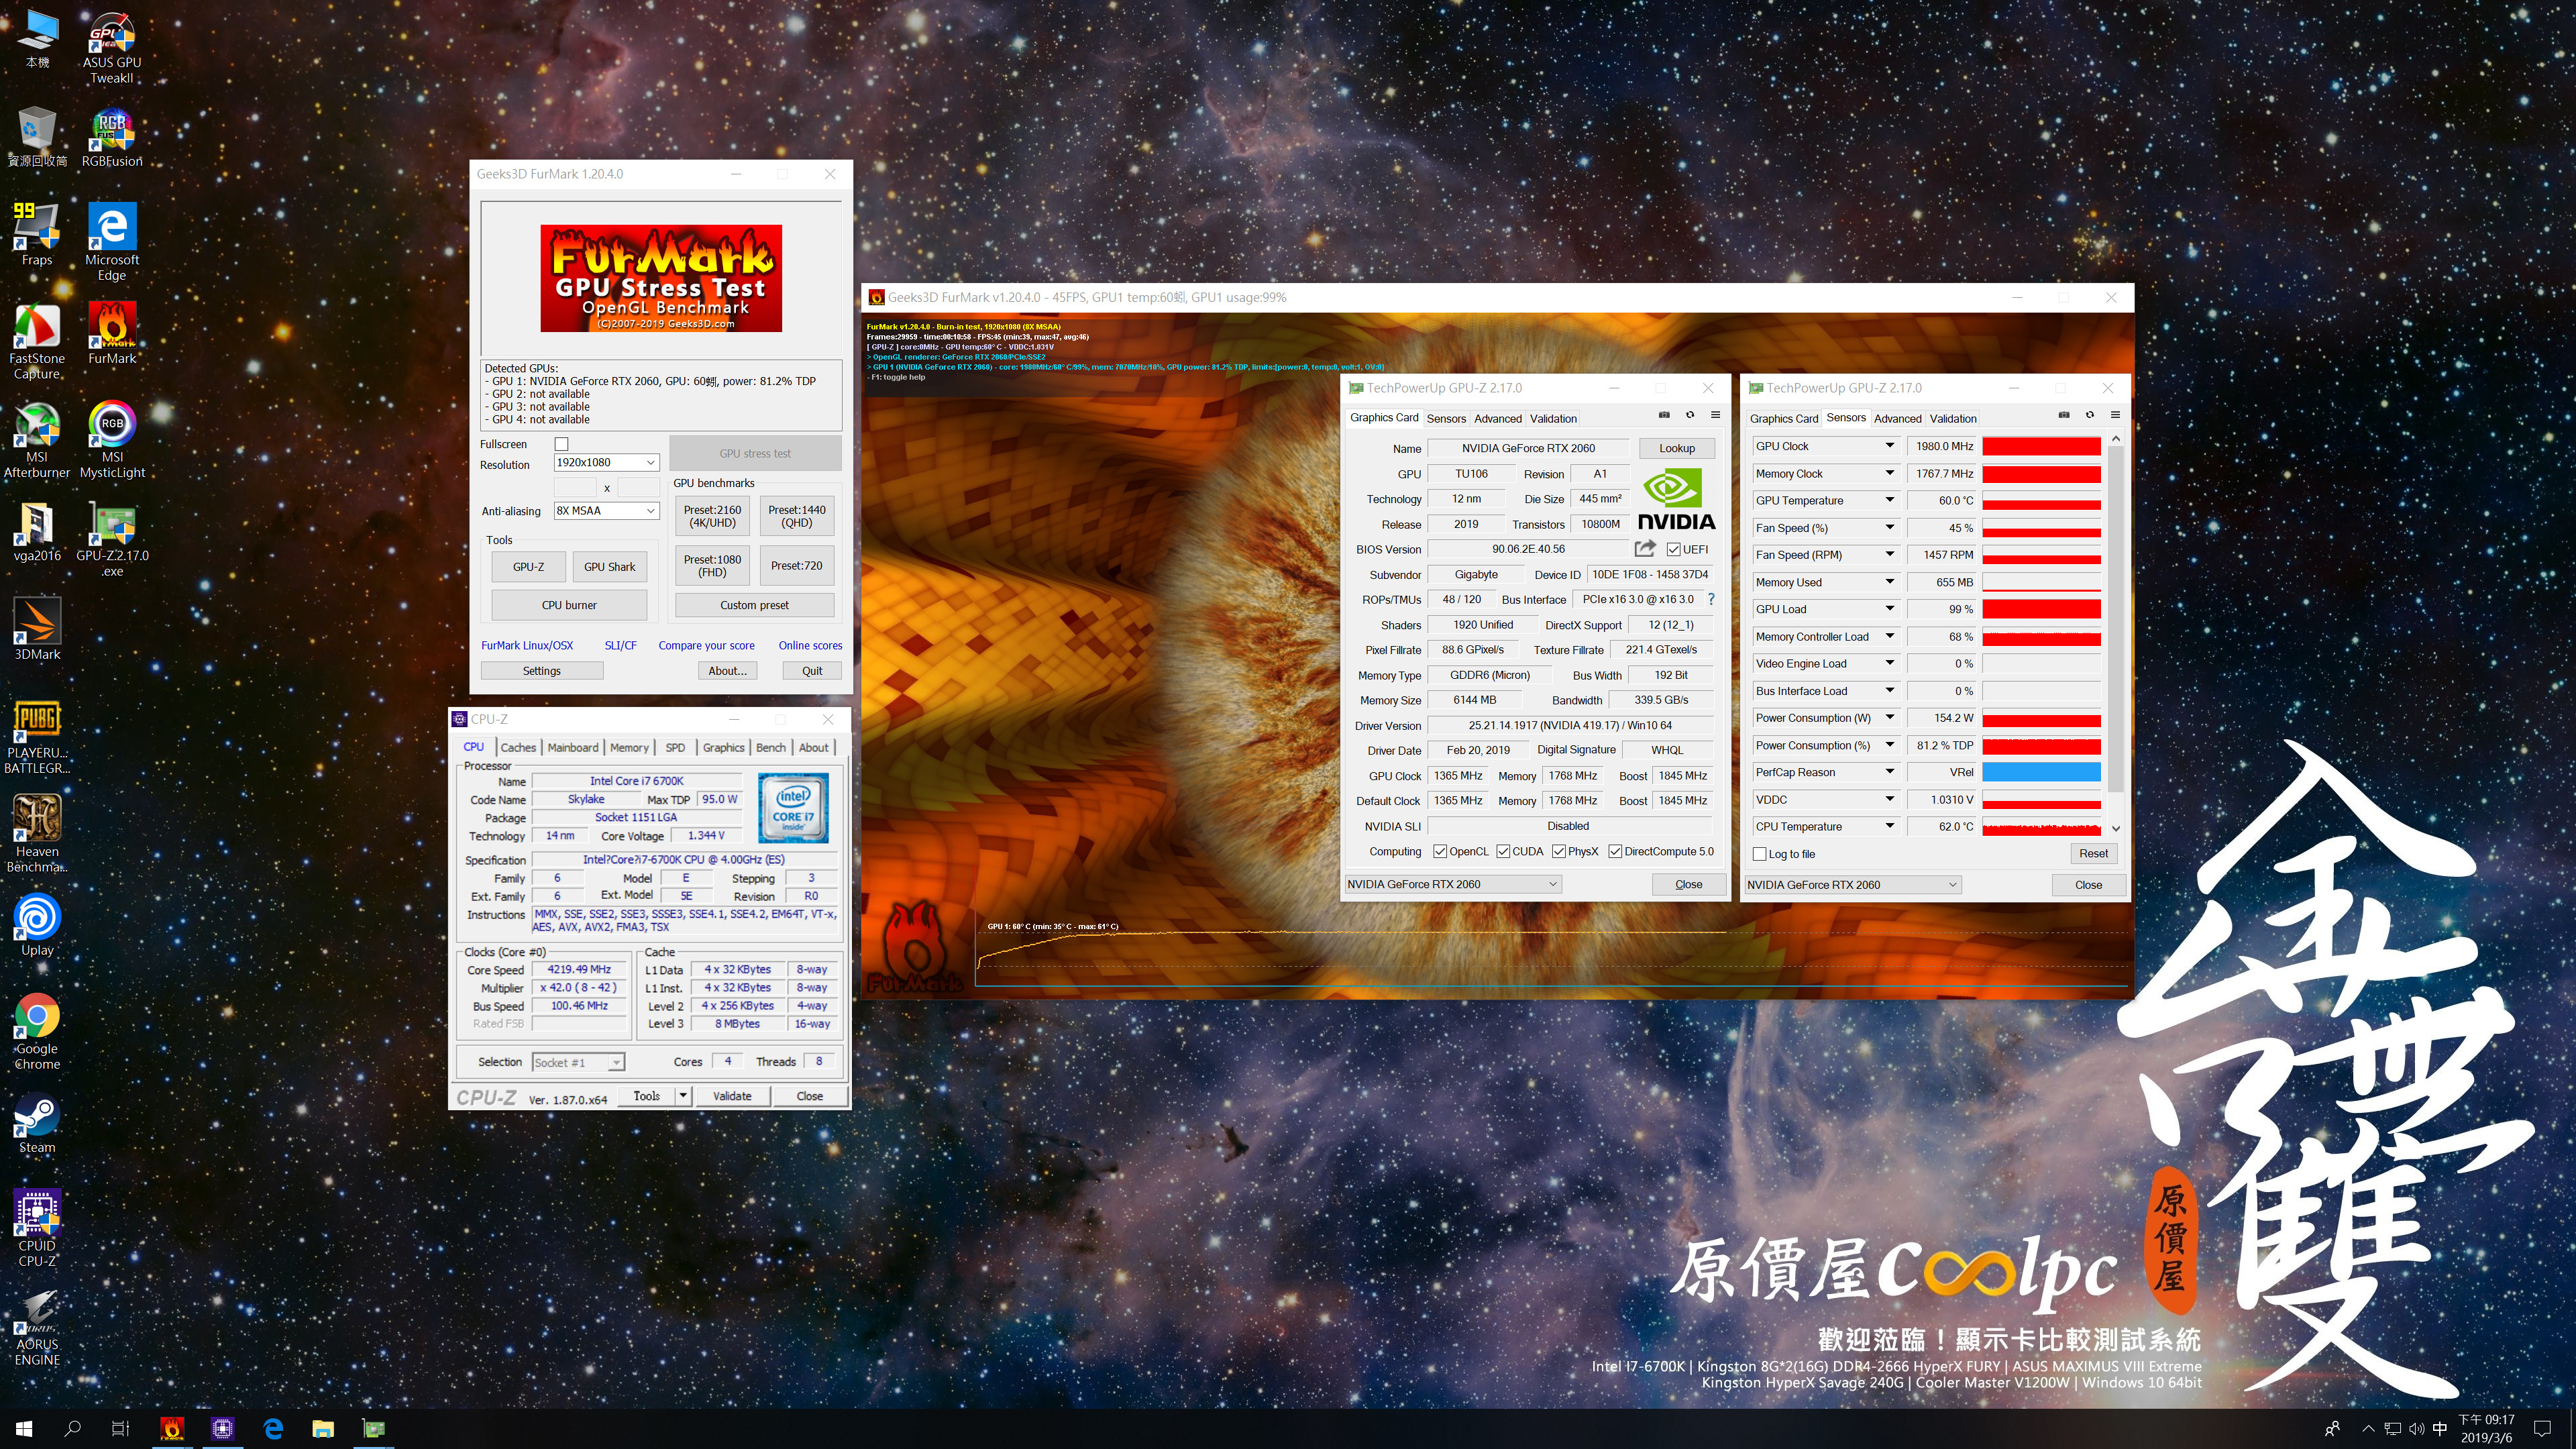This screenshot has height=1449, width=2576.
Task: Click BIOS share/upload icon in GPU-Z
Action: pyautogui.click(x=1644, y=548)
